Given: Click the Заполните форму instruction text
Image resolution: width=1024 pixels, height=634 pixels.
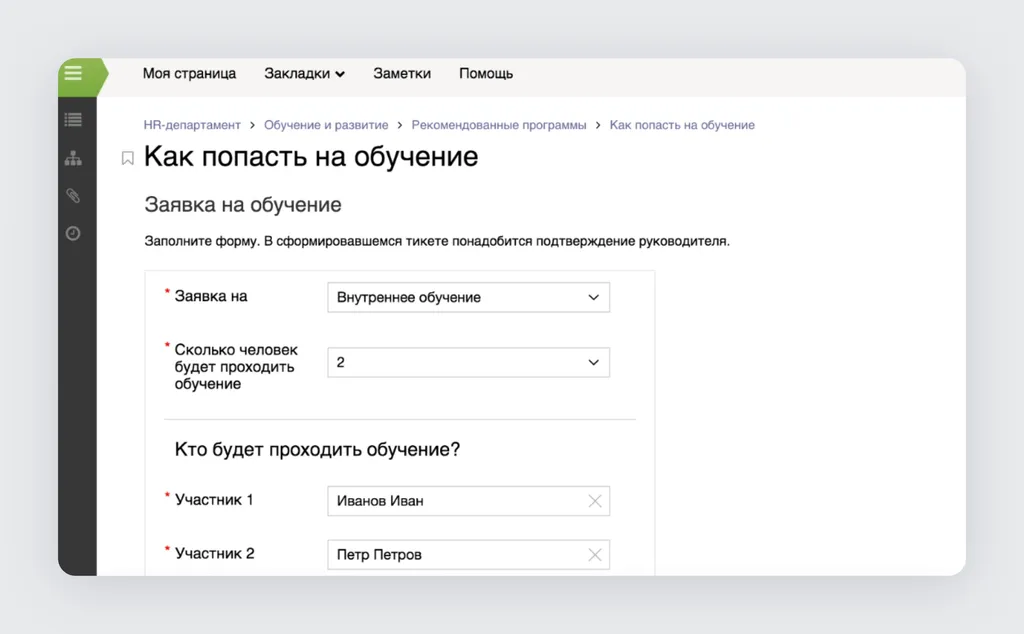Looking at the screenshot, I should [x=437, y=241].
